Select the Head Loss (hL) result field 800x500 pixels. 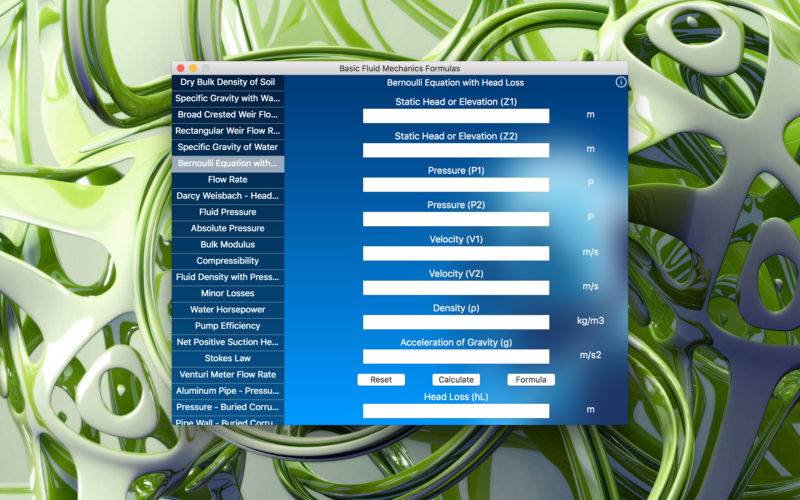point(456,411)
